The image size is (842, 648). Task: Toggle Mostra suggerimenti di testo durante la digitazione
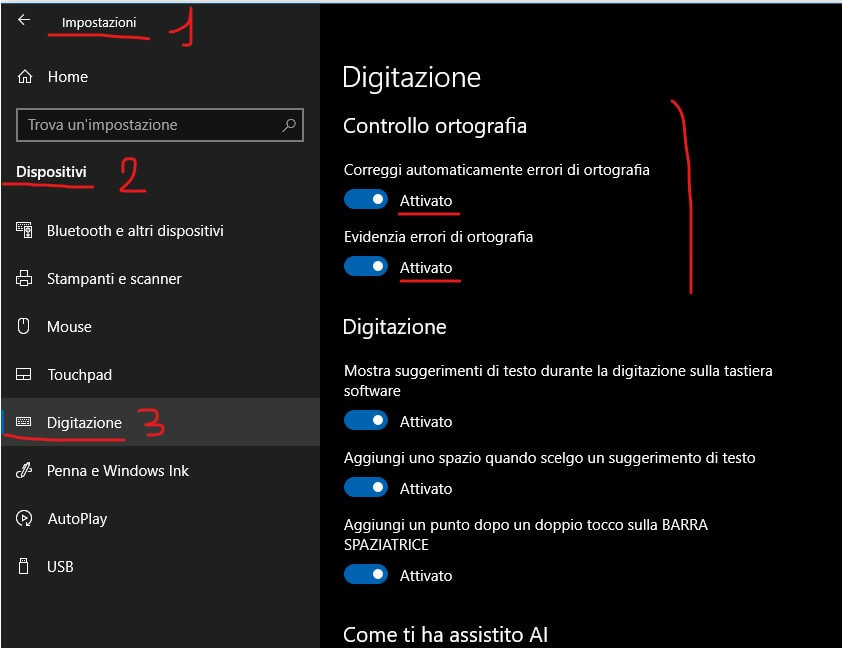click(365, 421)
